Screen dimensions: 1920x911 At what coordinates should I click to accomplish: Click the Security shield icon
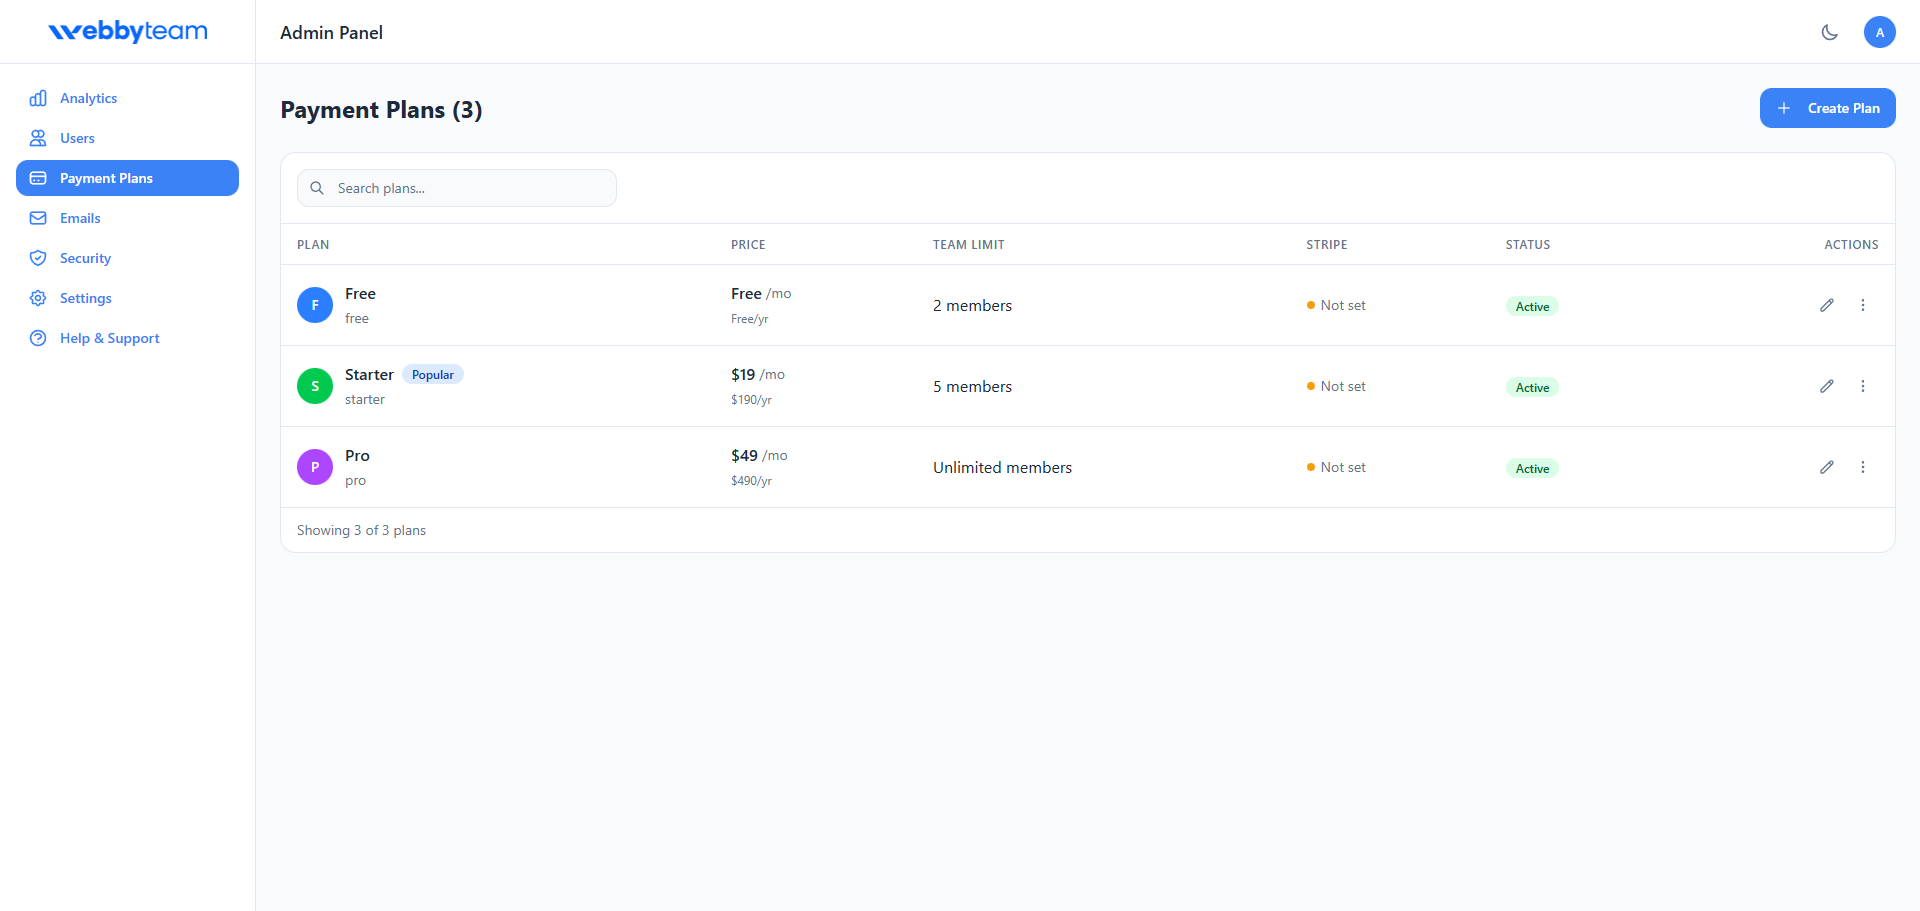[38, 258]
